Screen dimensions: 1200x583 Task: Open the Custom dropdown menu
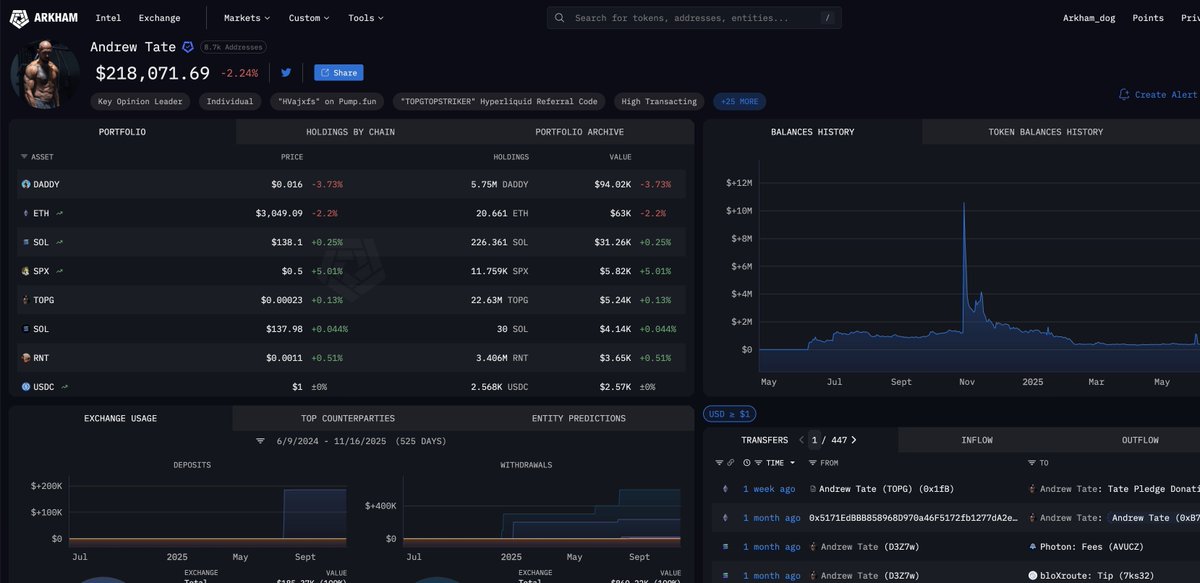310,18
